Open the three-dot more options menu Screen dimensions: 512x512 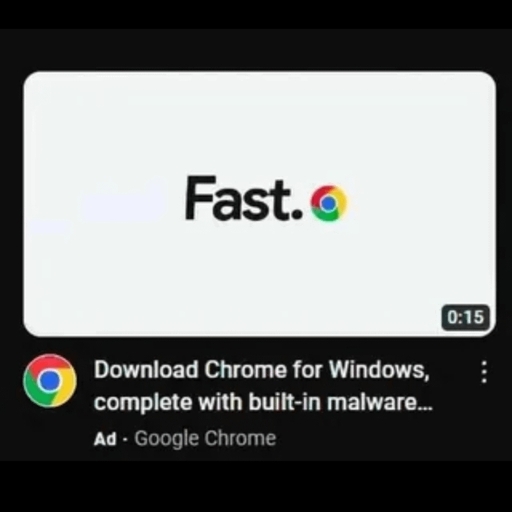point(484,372)
